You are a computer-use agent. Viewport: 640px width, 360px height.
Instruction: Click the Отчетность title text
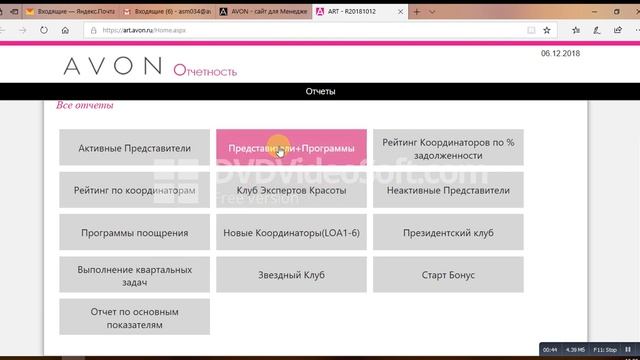pyautogui.click(x=205, y=71)
